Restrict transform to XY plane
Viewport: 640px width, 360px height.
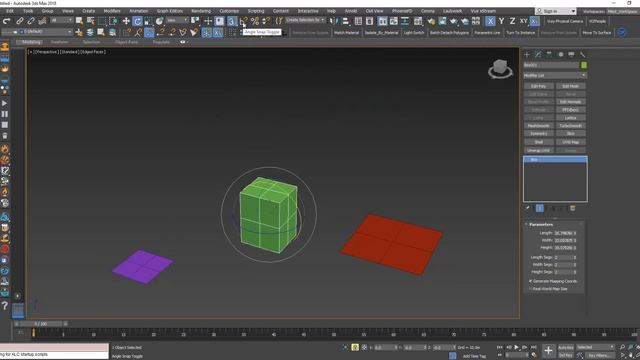pos(523,21)
